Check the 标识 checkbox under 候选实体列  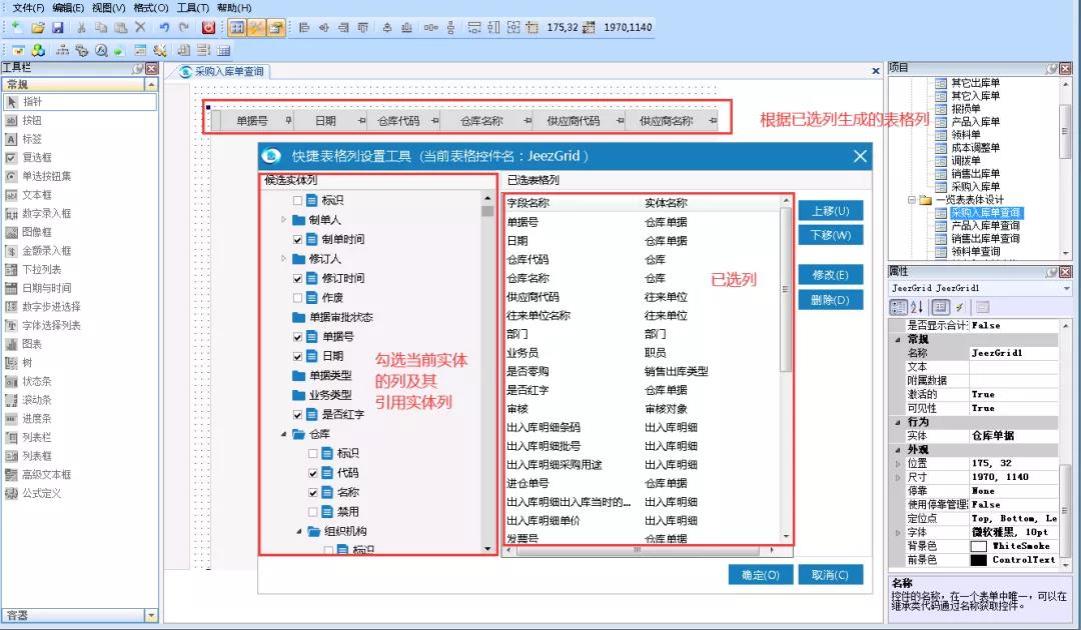click(298, 201)
